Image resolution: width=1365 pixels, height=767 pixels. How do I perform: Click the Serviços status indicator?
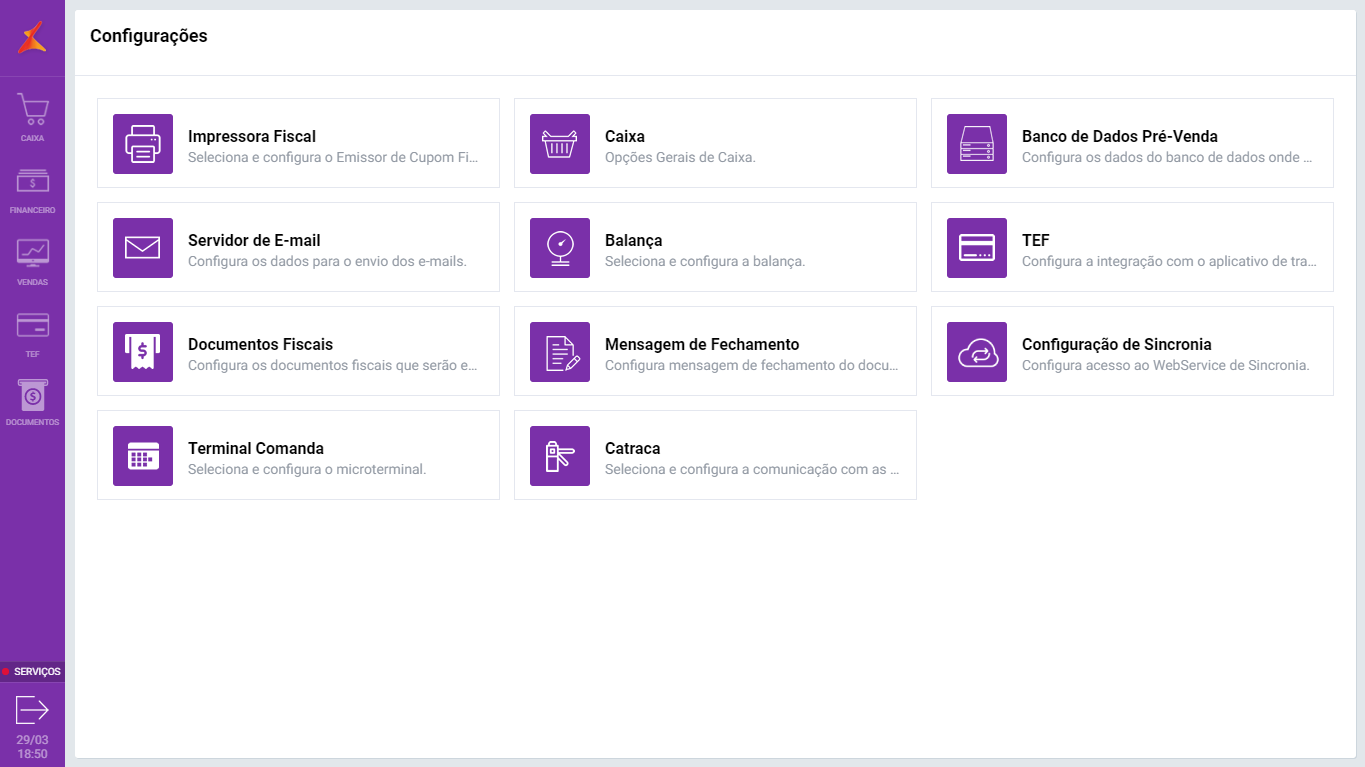pyautogui.click(x=32, y=672)
